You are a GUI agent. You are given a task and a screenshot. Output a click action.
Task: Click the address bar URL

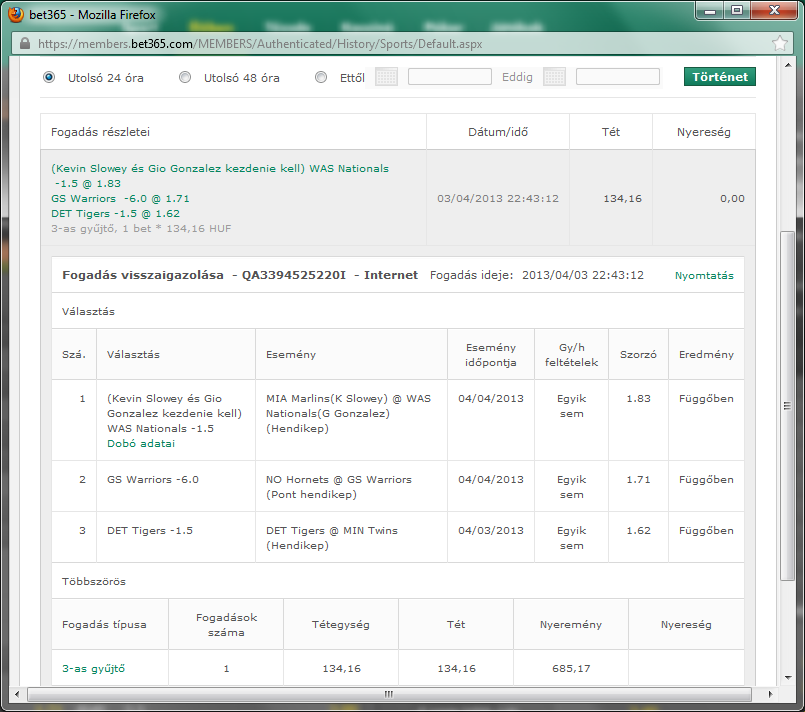pos(260,44)
